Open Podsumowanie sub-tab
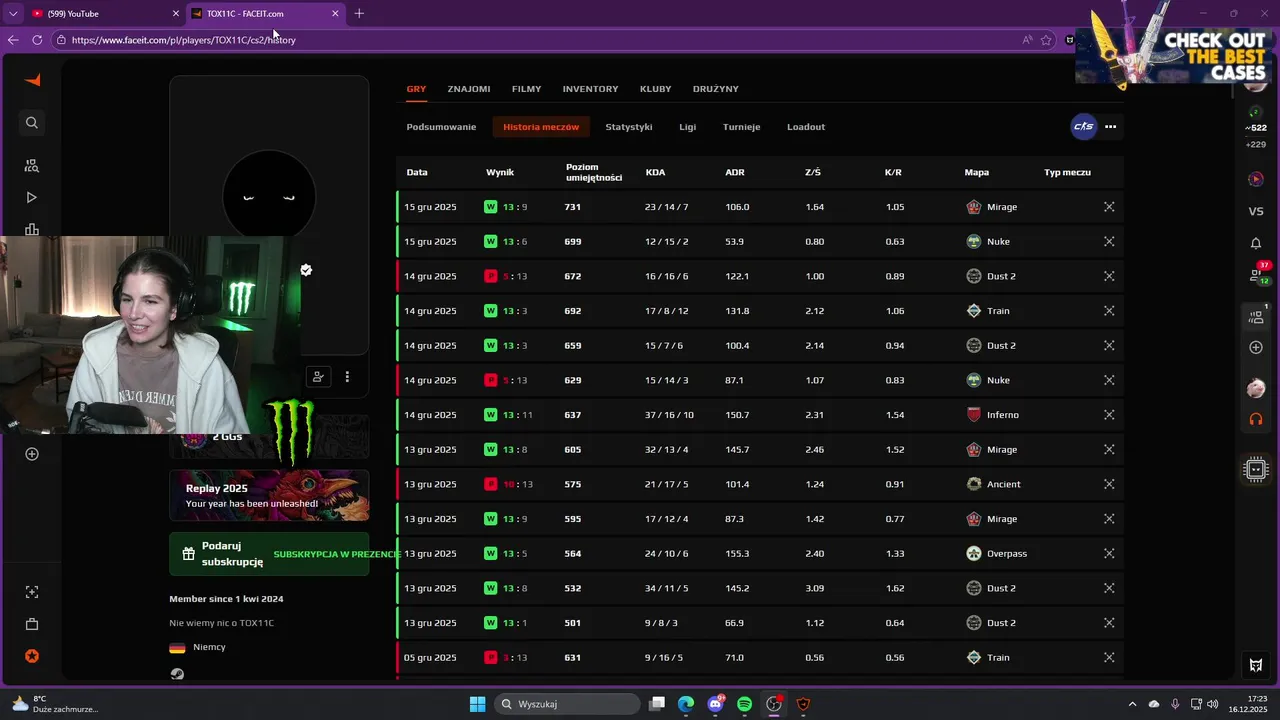The width and height of the screenshot is (1280, 720). click(x=441, y=127)
